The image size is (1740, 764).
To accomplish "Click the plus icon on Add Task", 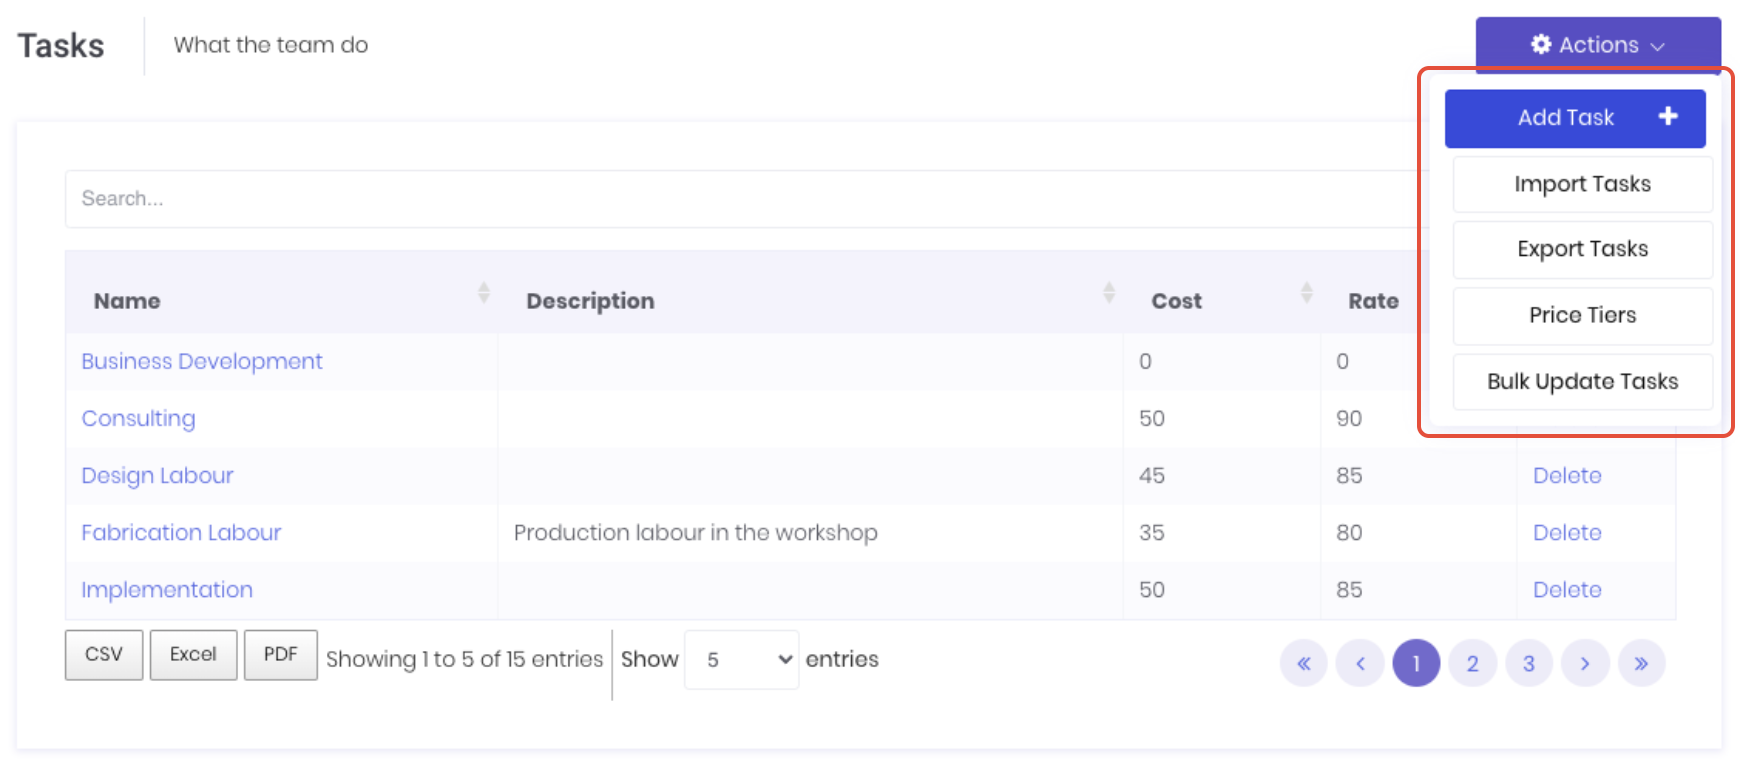I will click(x=1668, y=116).
